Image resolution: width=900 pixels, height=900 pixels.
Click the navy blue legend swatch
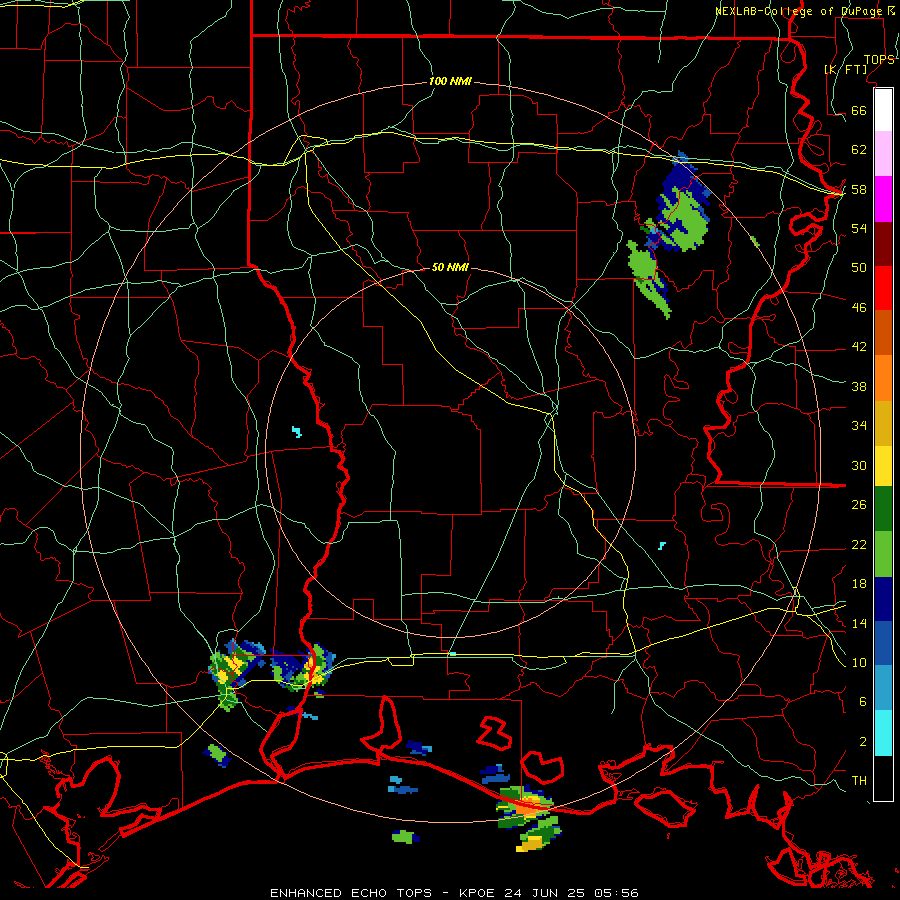tap(883, 599)
